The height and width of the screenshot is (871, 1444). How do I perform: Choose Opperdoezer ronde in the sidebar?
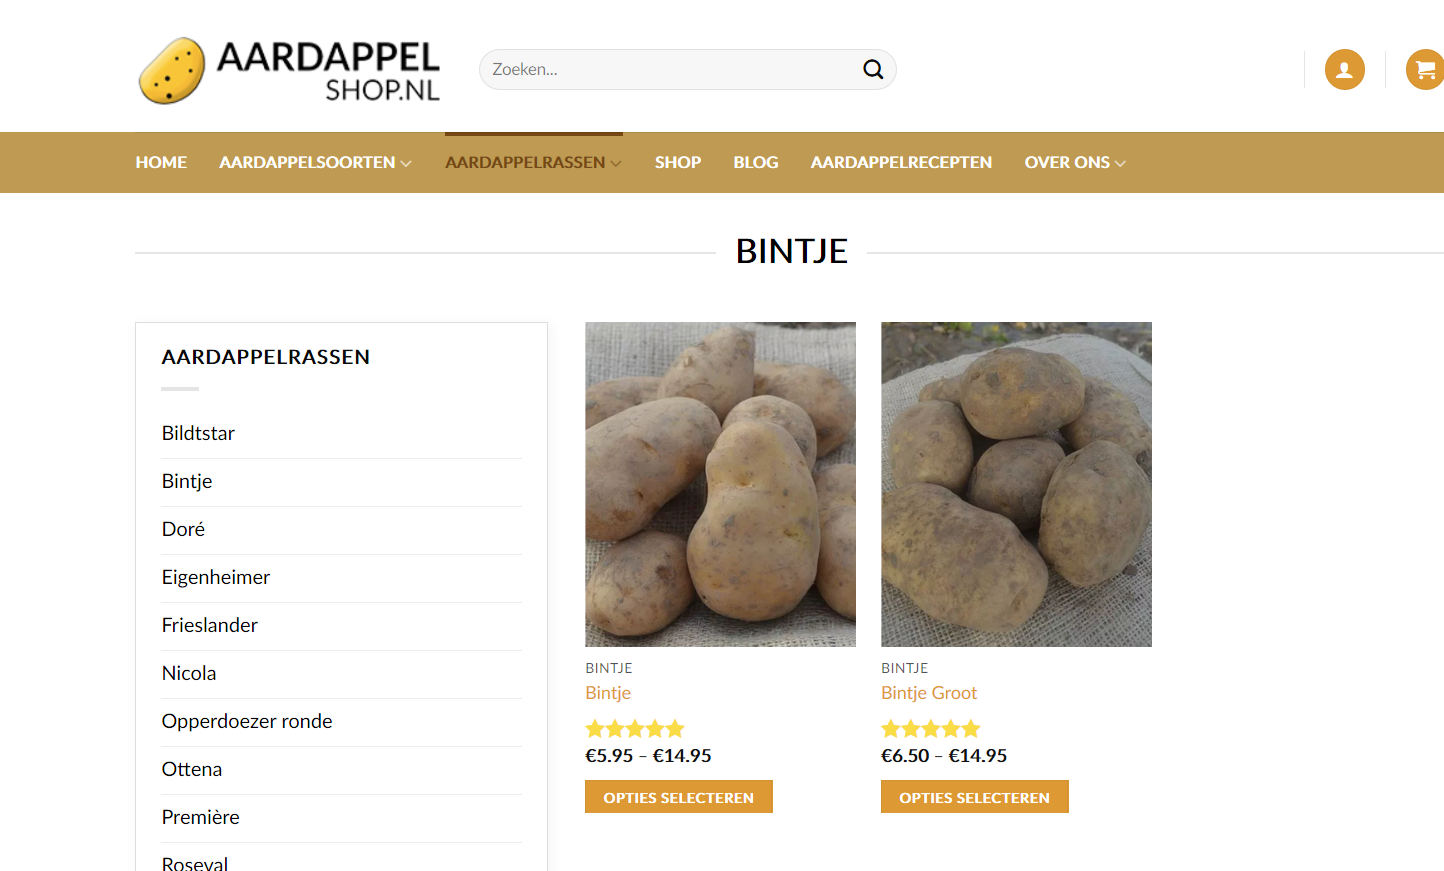[x=247, y=721]
